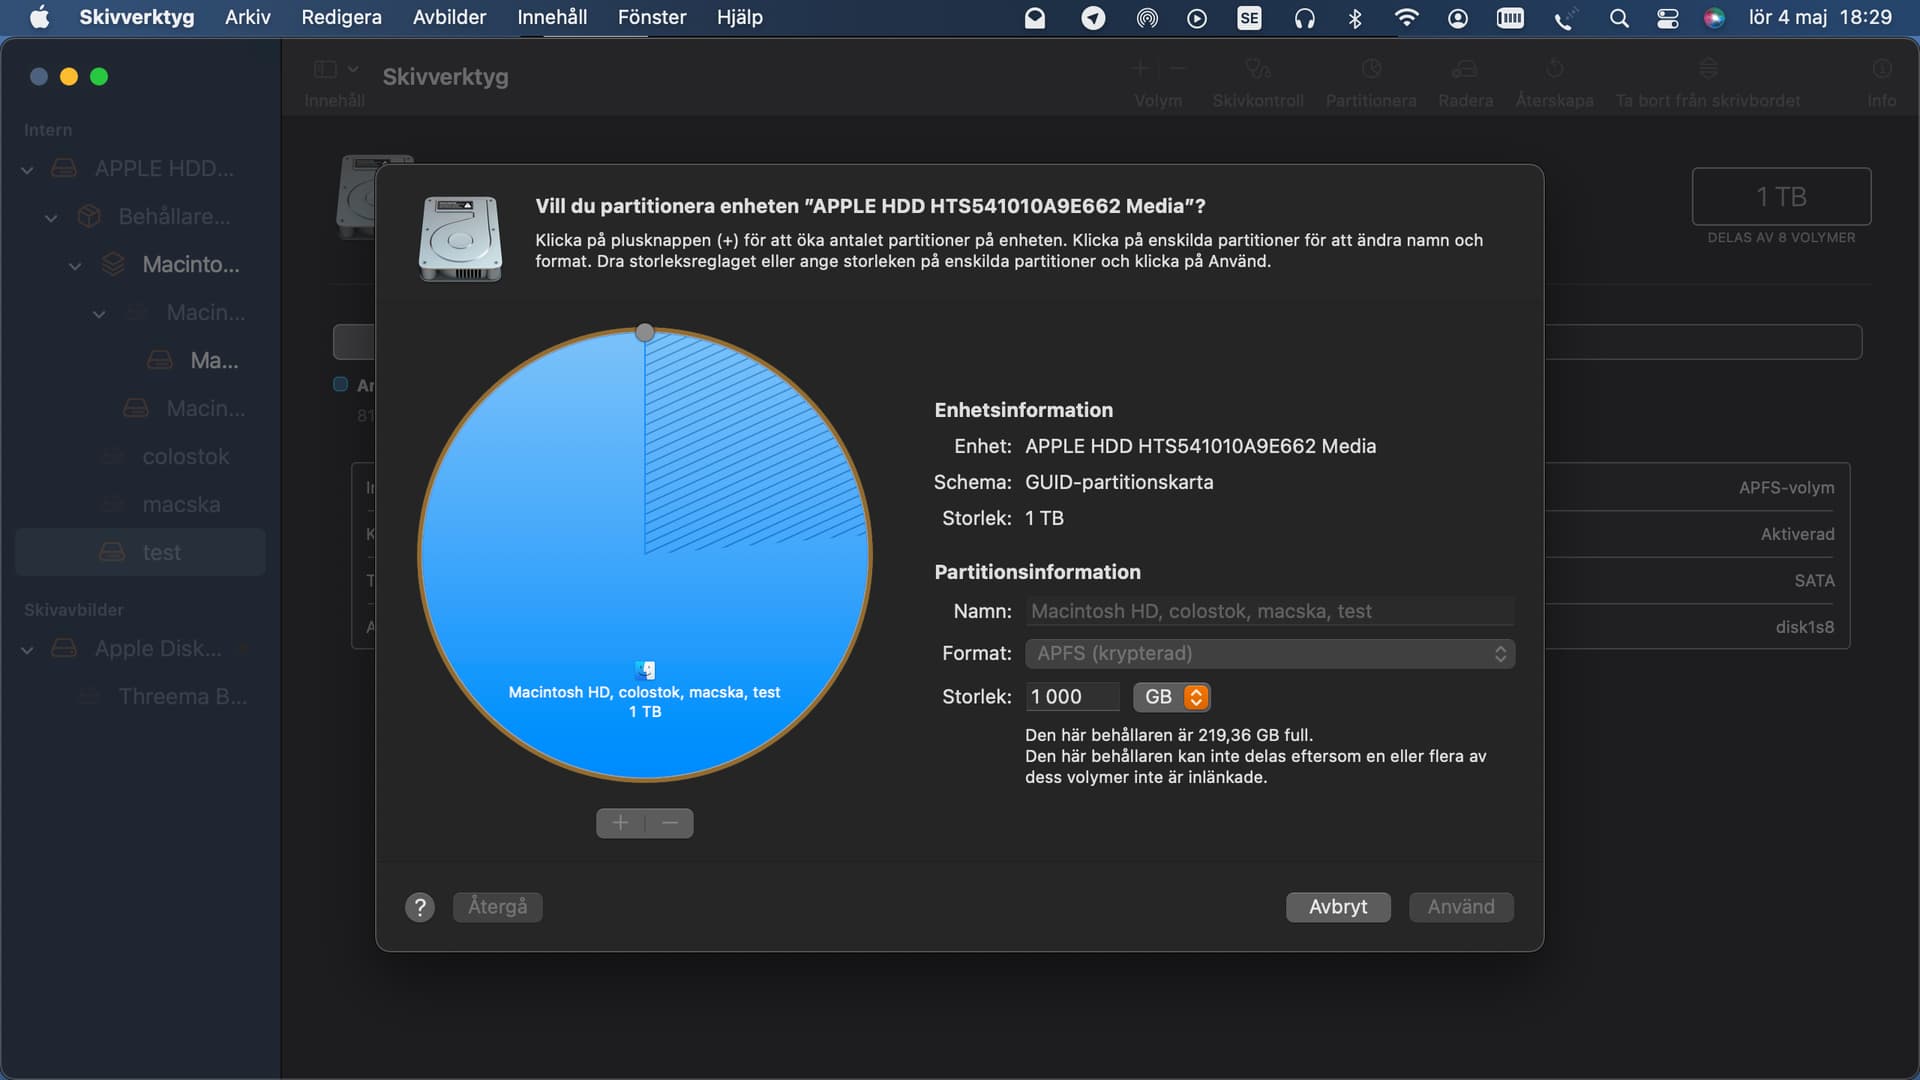Click the partition pie chart resize handle
This screenshot has width=1920, height=1080.
coord(645,332)
